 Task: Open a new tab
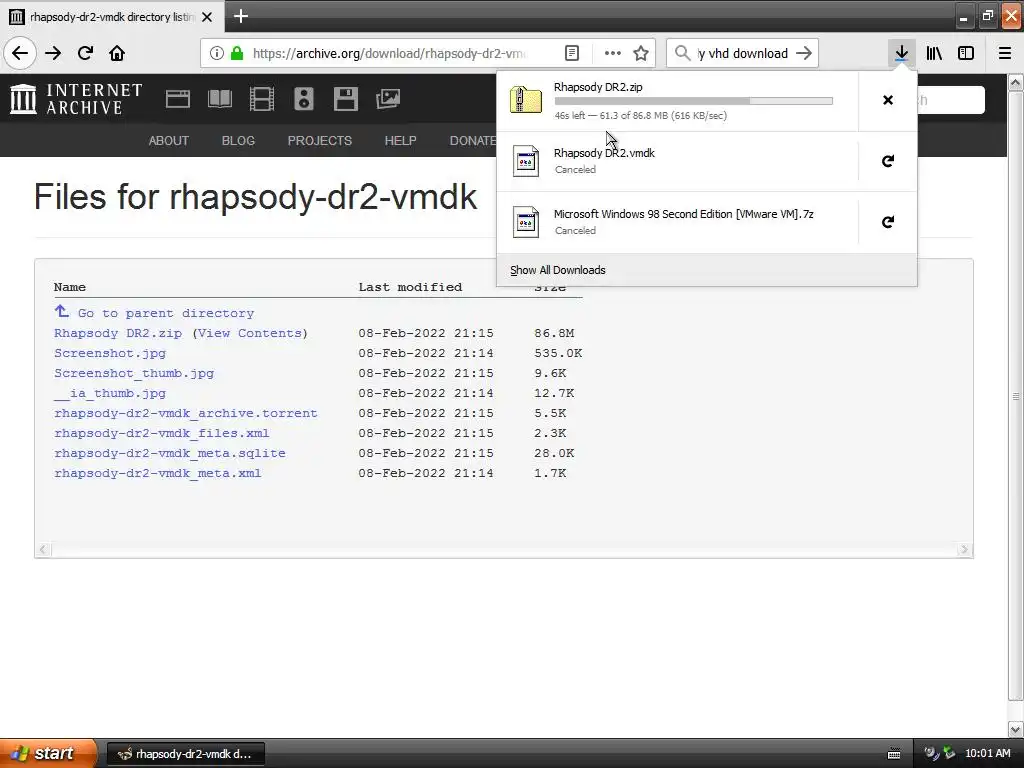point(240,16)
